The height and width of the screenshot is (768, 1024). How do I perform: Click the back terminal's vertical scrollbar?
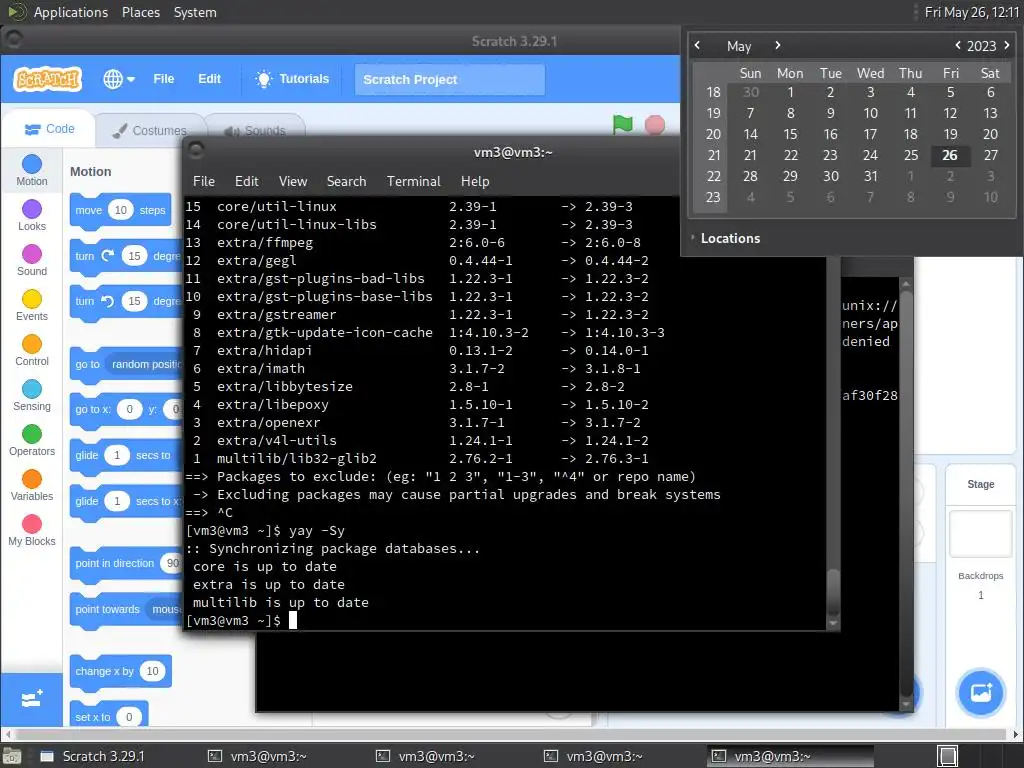point(905,494)
